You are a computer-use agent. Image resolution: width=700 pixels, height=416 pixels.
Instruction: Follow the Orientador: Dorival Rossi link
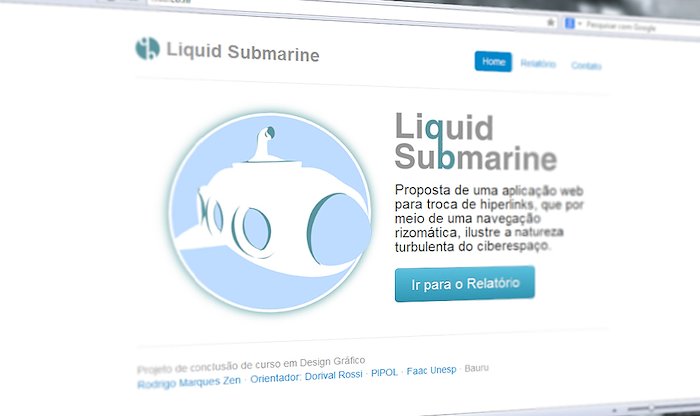coord(306,376)
